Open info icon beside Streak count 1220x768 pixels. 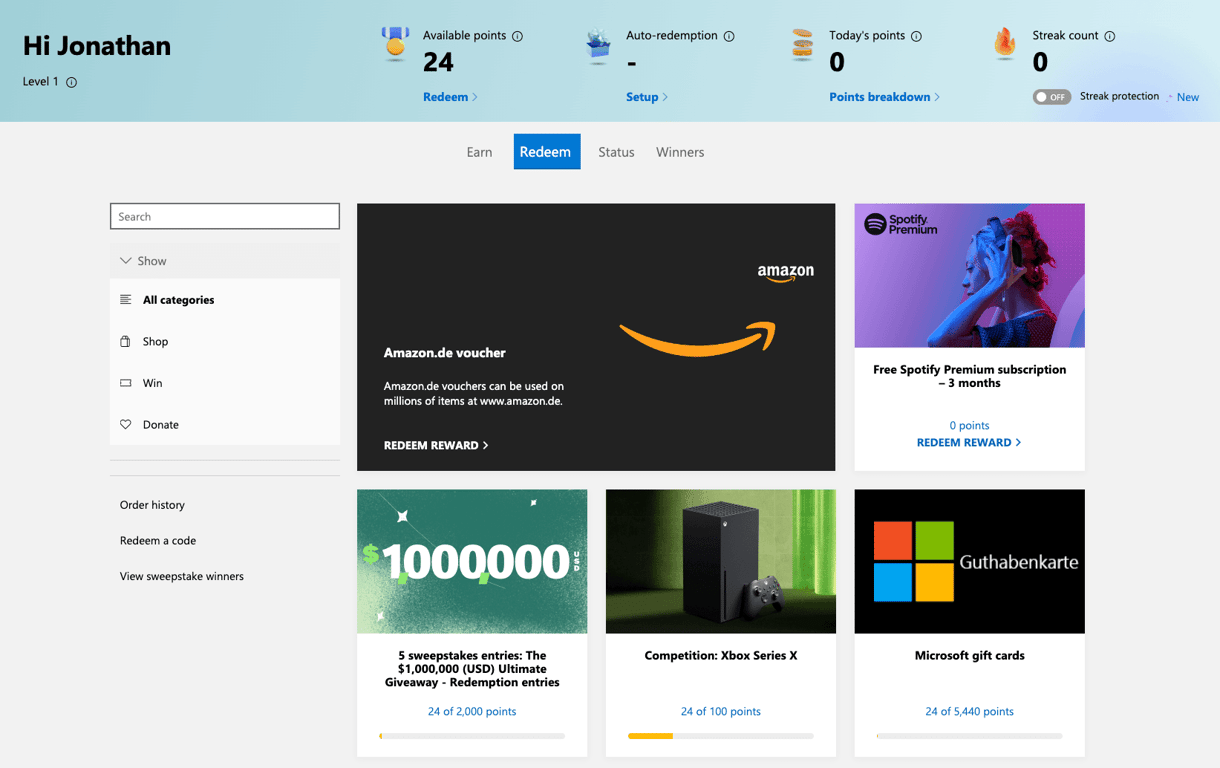[x=1110, y=36]
